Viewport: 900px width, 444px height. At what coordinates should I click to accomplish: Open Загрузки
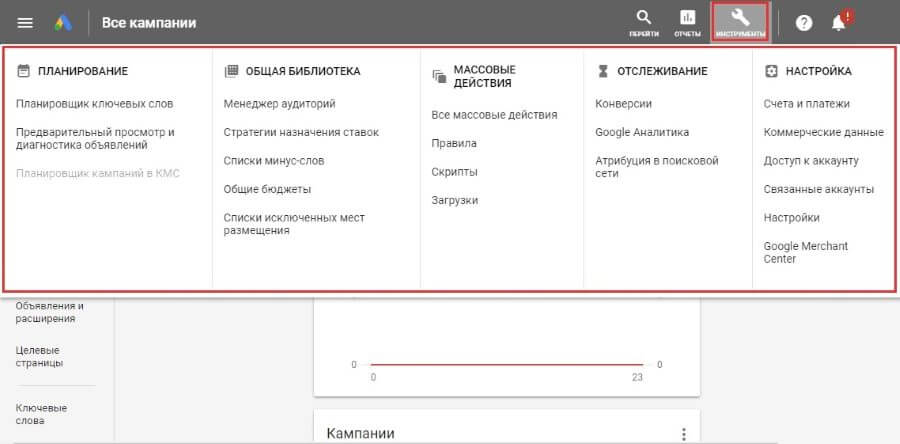pyautogui.click(x=455, y=200)
